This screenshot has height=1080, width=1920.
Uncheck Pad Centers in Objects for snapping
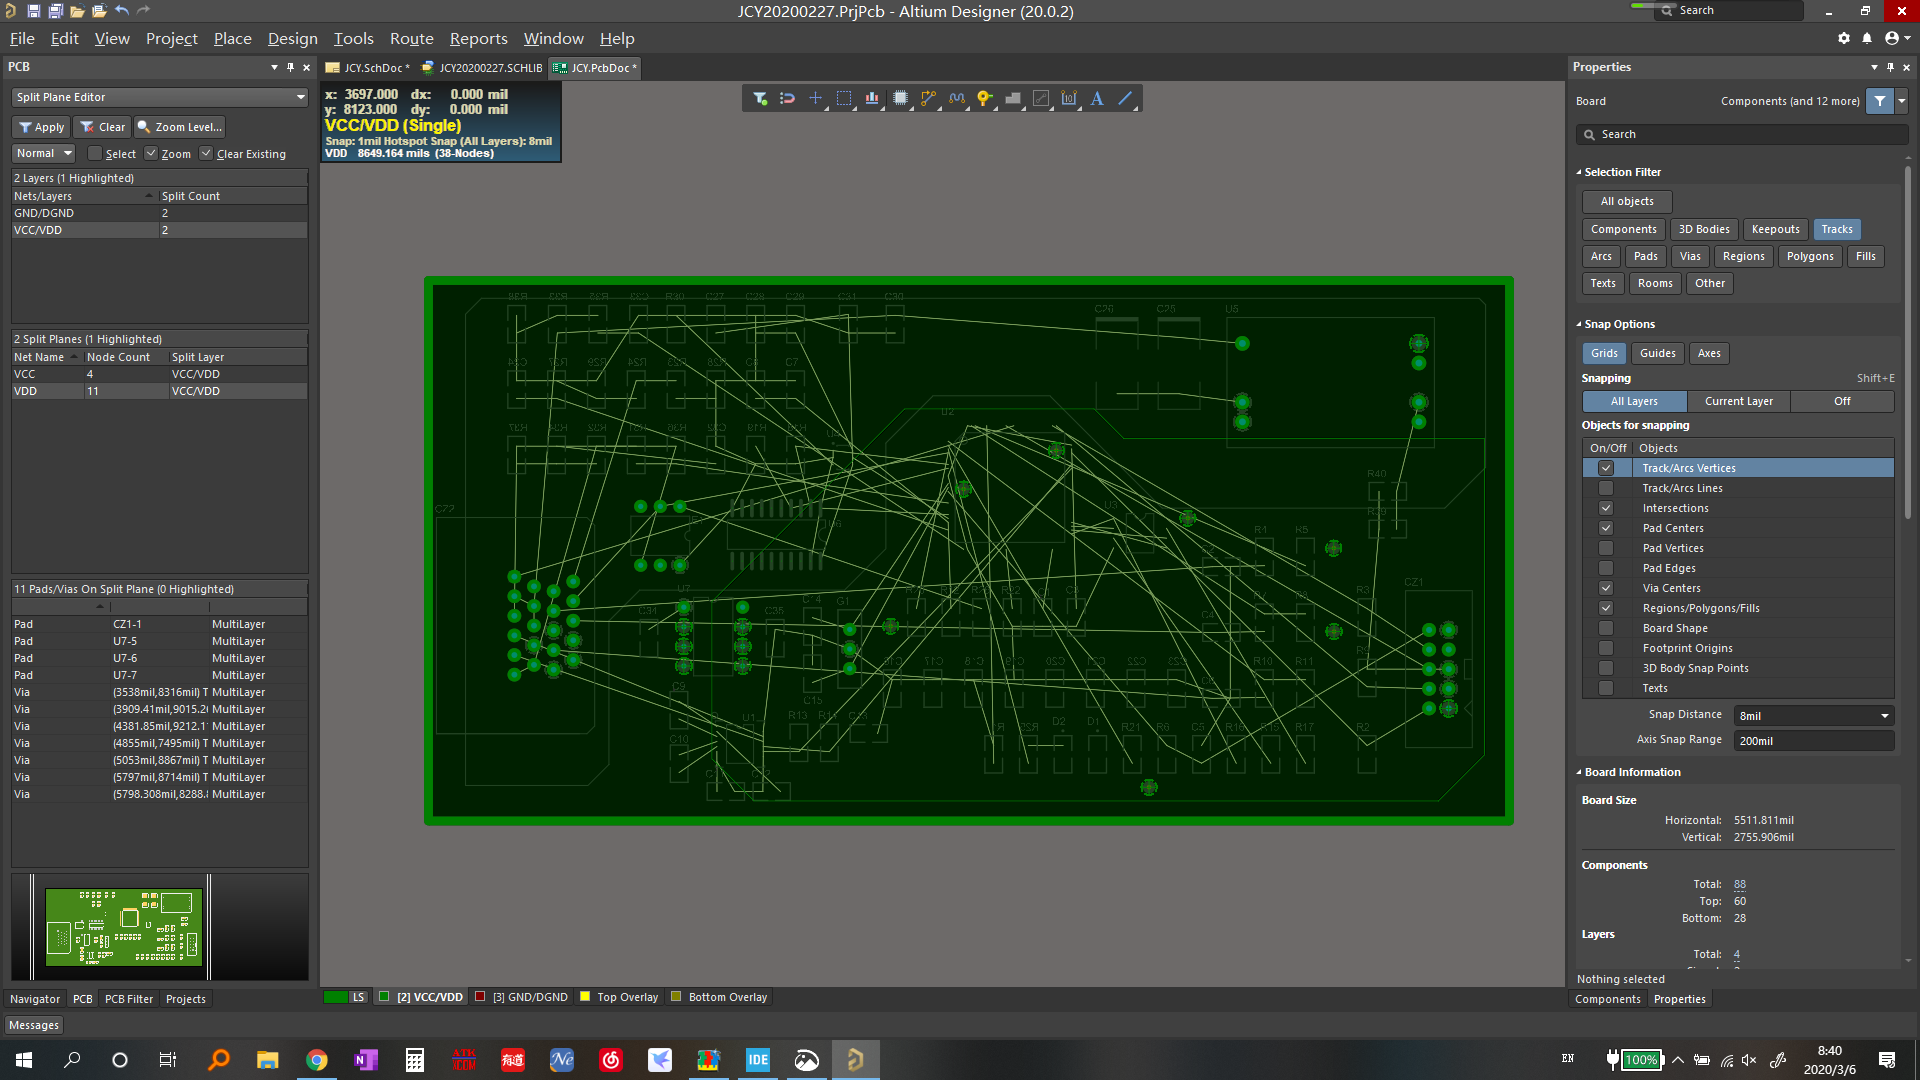pyautogui.click(x=1606, y=528)
